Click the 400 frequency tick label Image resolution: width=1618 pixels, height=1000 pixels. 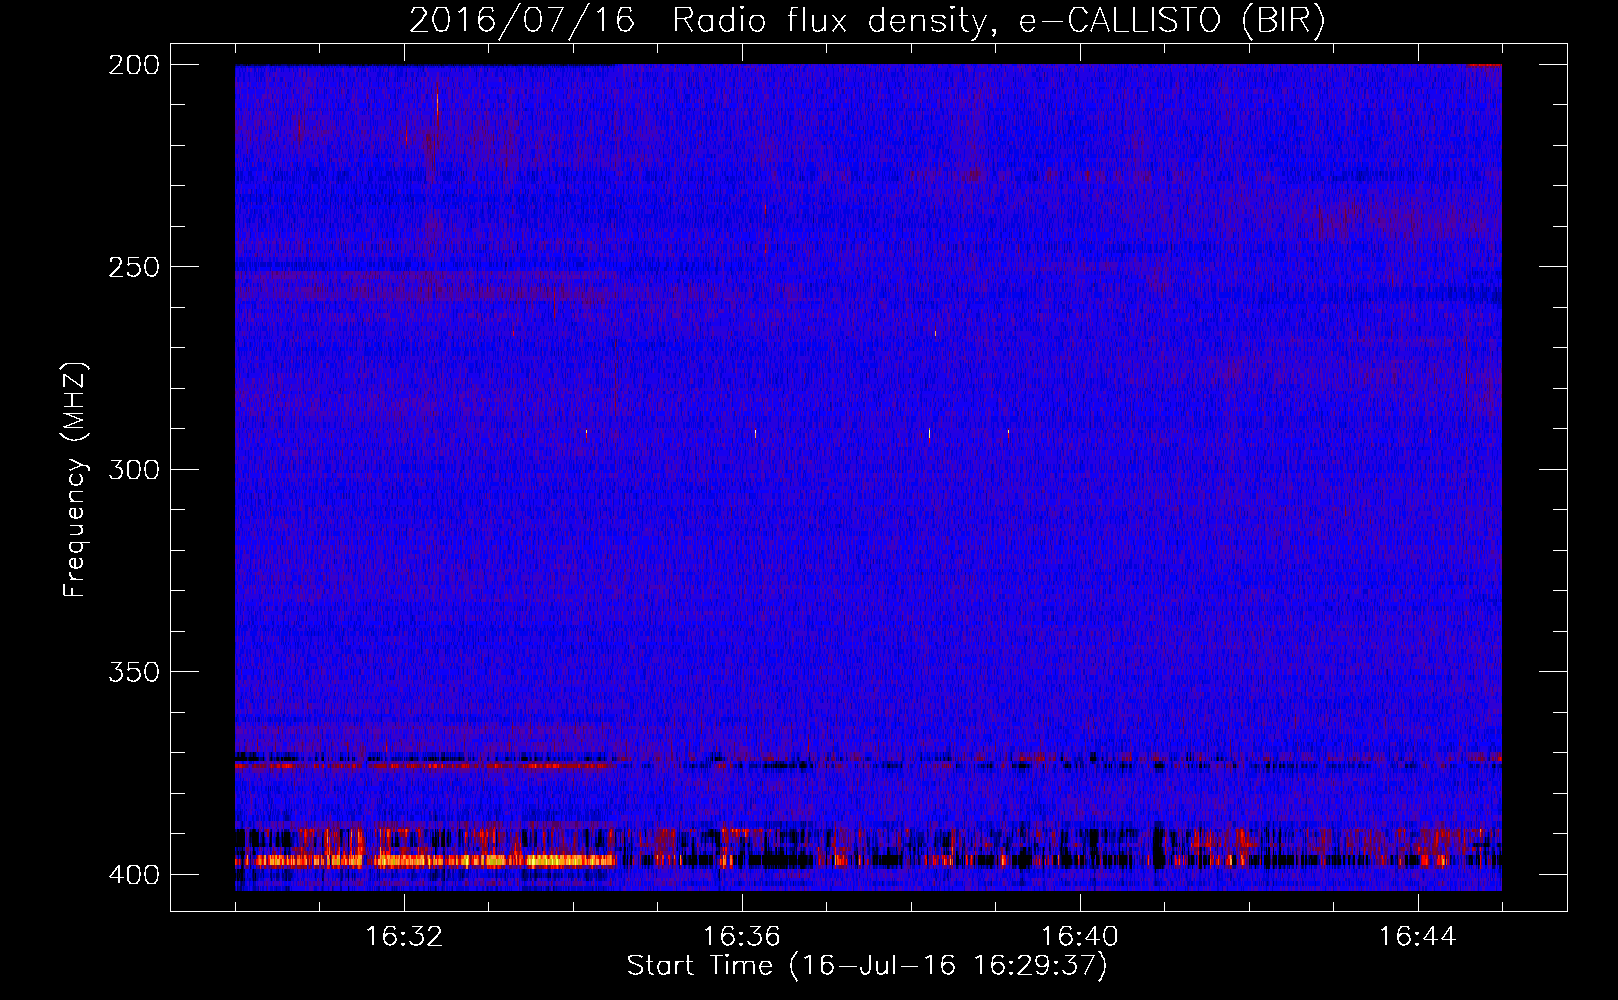pyautogui.click(x=134, y=875)
